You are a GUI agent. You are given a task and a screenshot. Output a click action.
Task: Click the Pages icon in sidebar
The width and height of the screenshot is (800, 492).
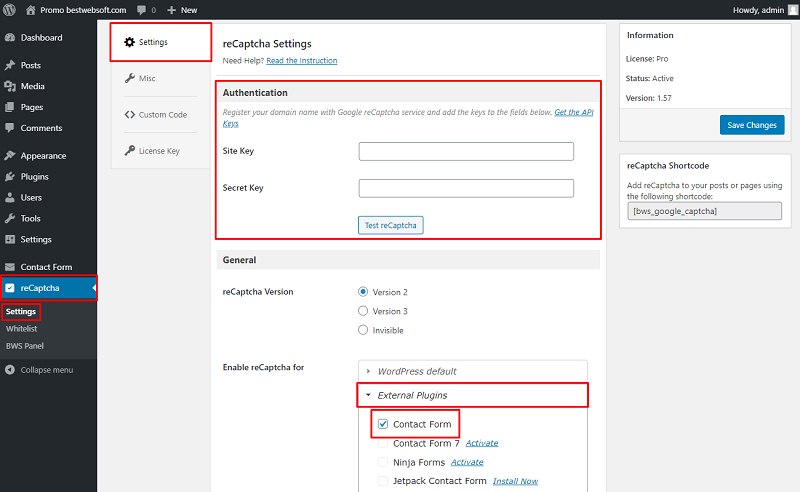click(10, 107)
